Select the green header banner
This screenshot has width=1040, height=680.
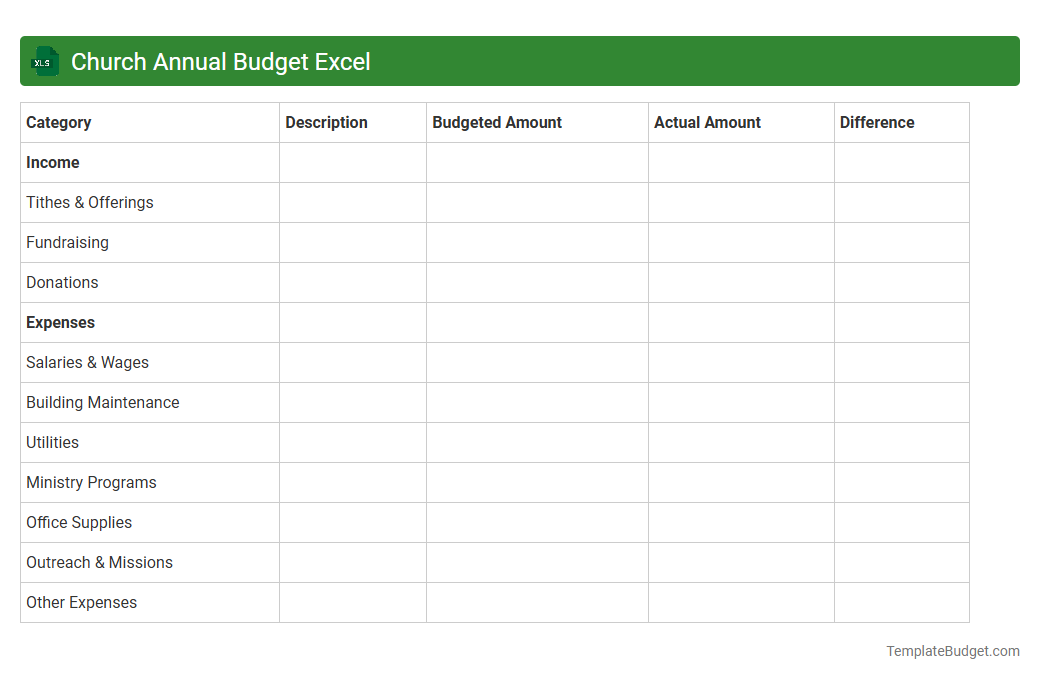point(520,61)
